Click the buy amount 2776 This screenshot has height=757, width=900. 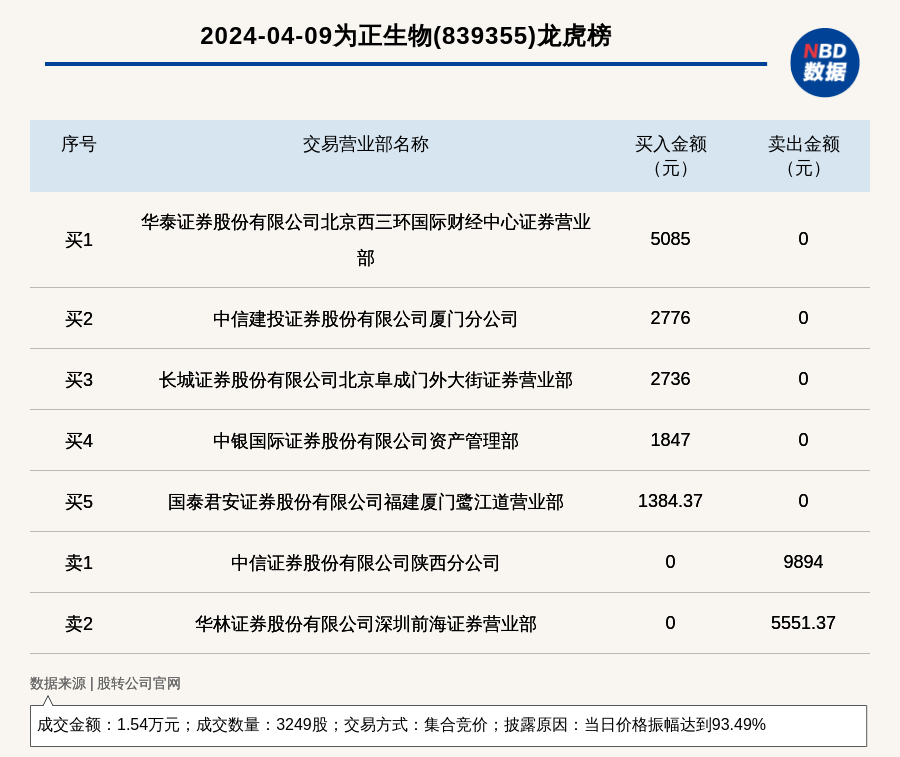point(670,318)
